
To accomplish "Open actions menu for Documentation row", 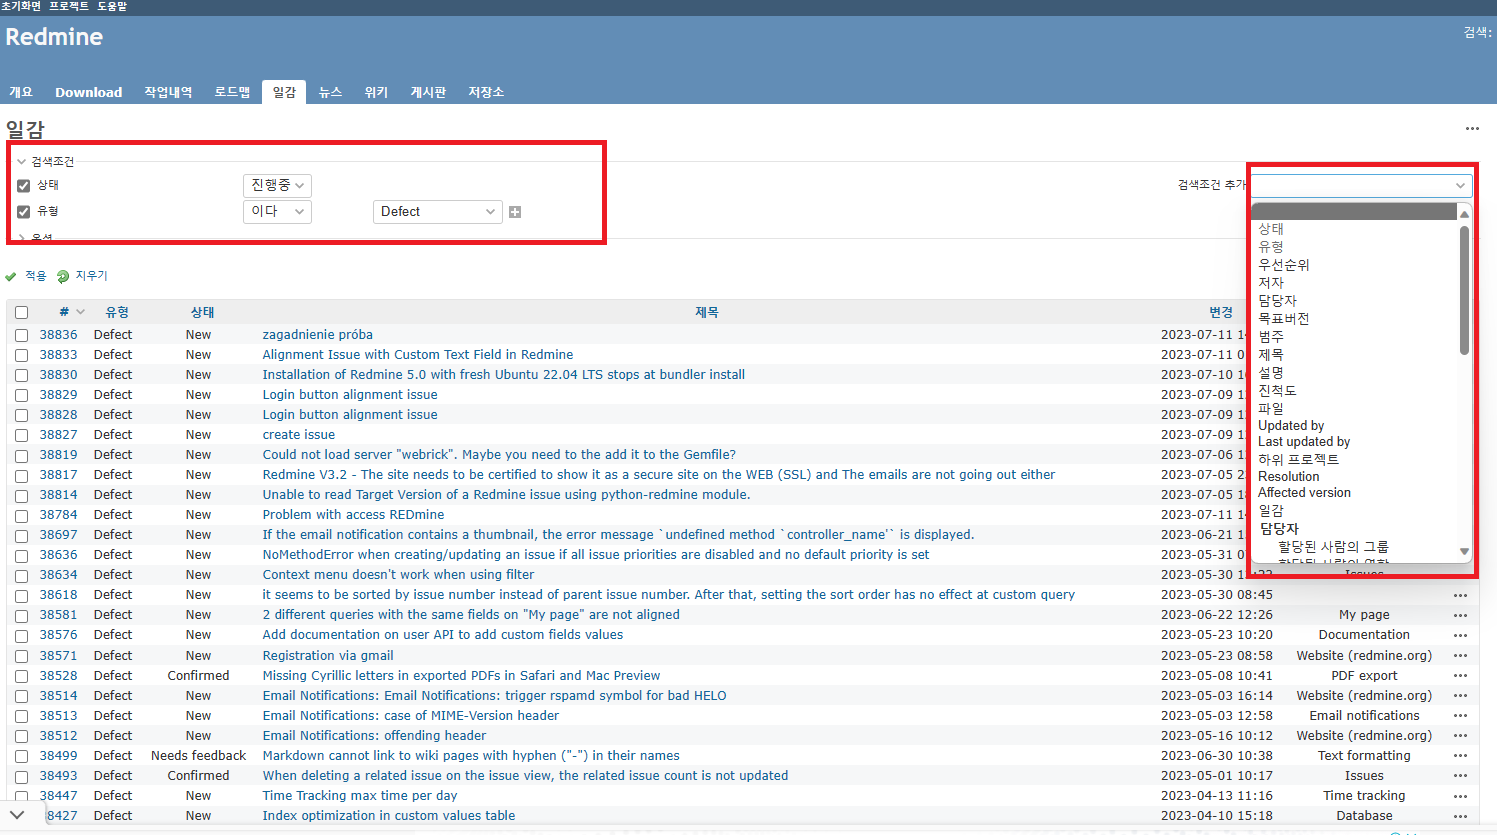I will click(1461, 635).
